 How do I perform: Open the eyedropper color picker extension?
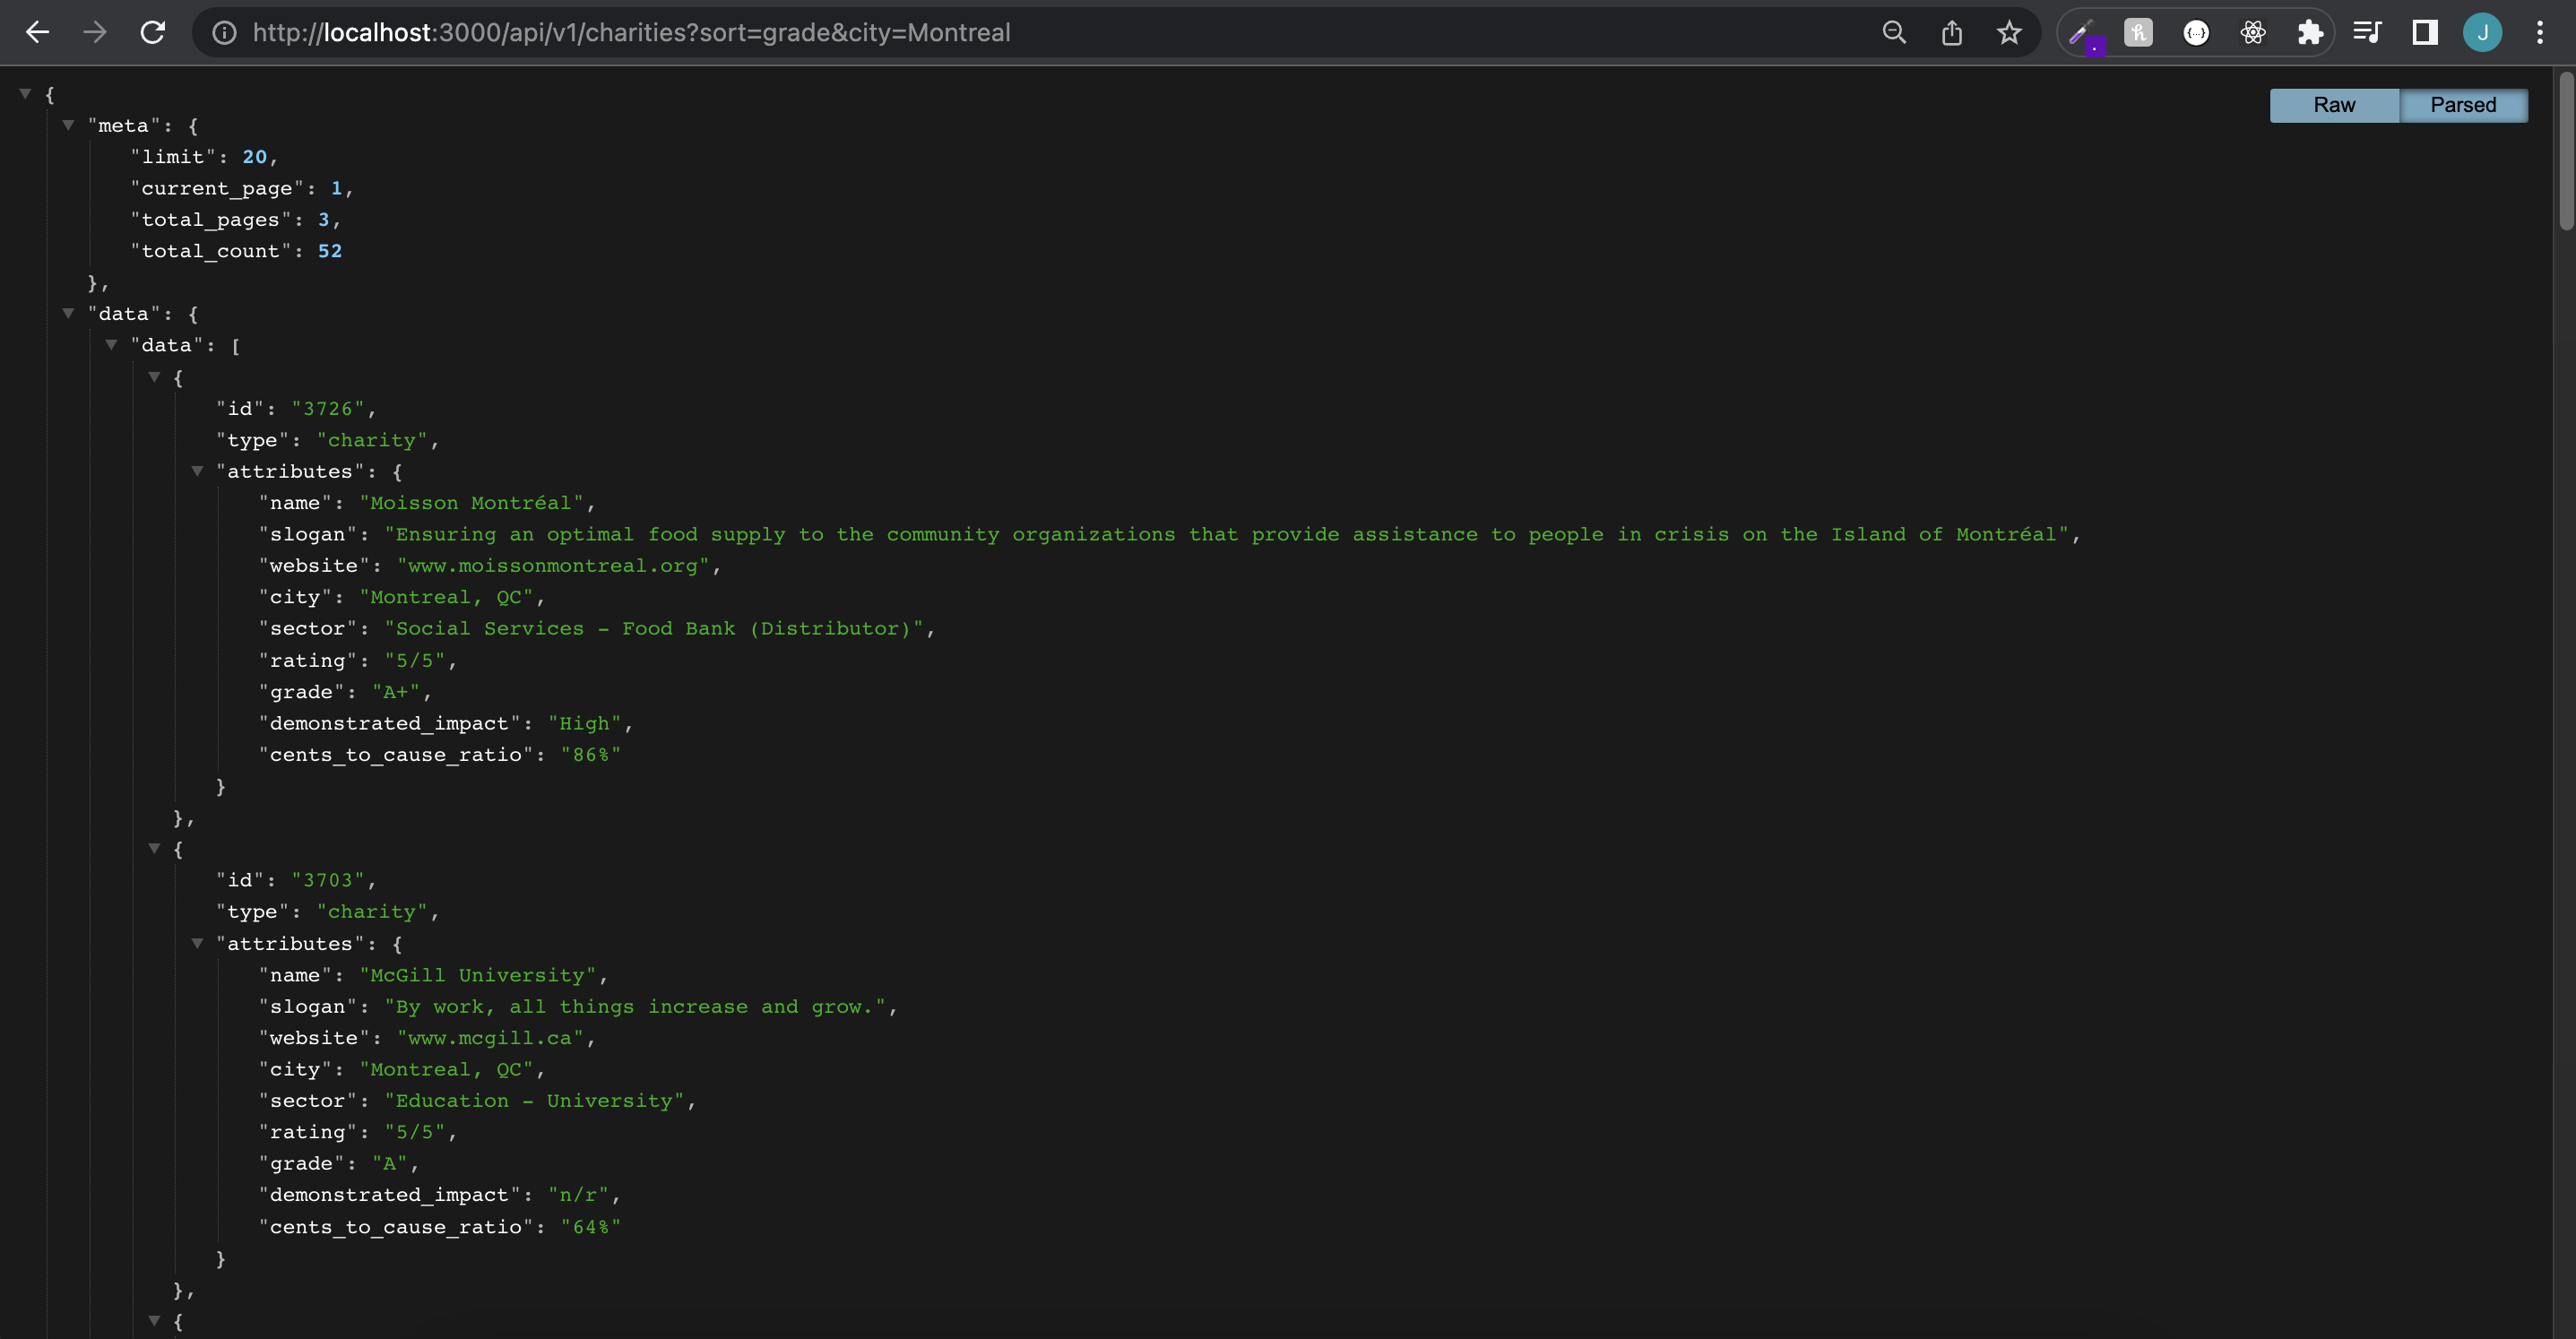2082,33
